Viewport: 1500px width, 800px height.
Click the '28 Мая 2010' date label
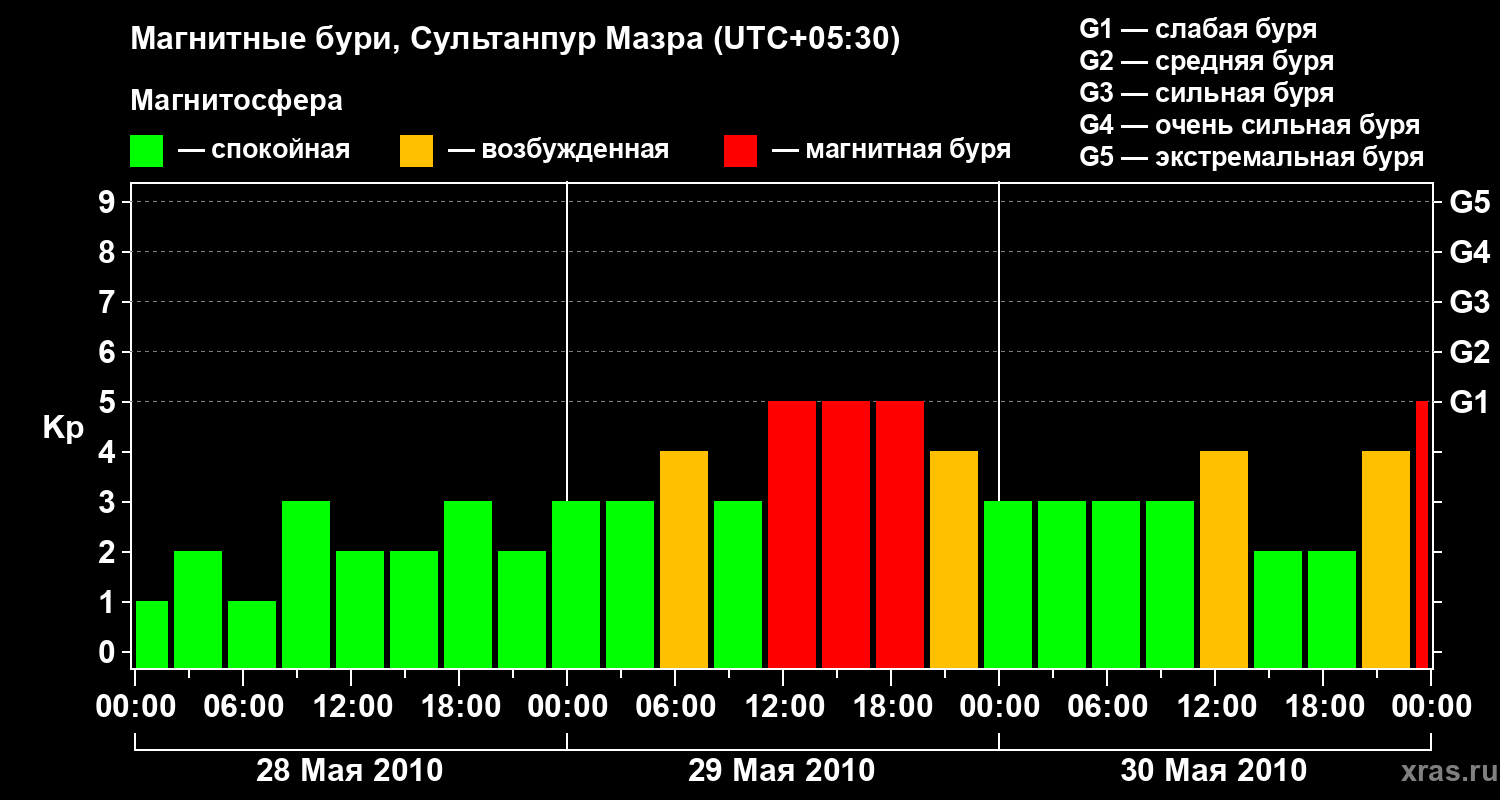tap(350, 770)
